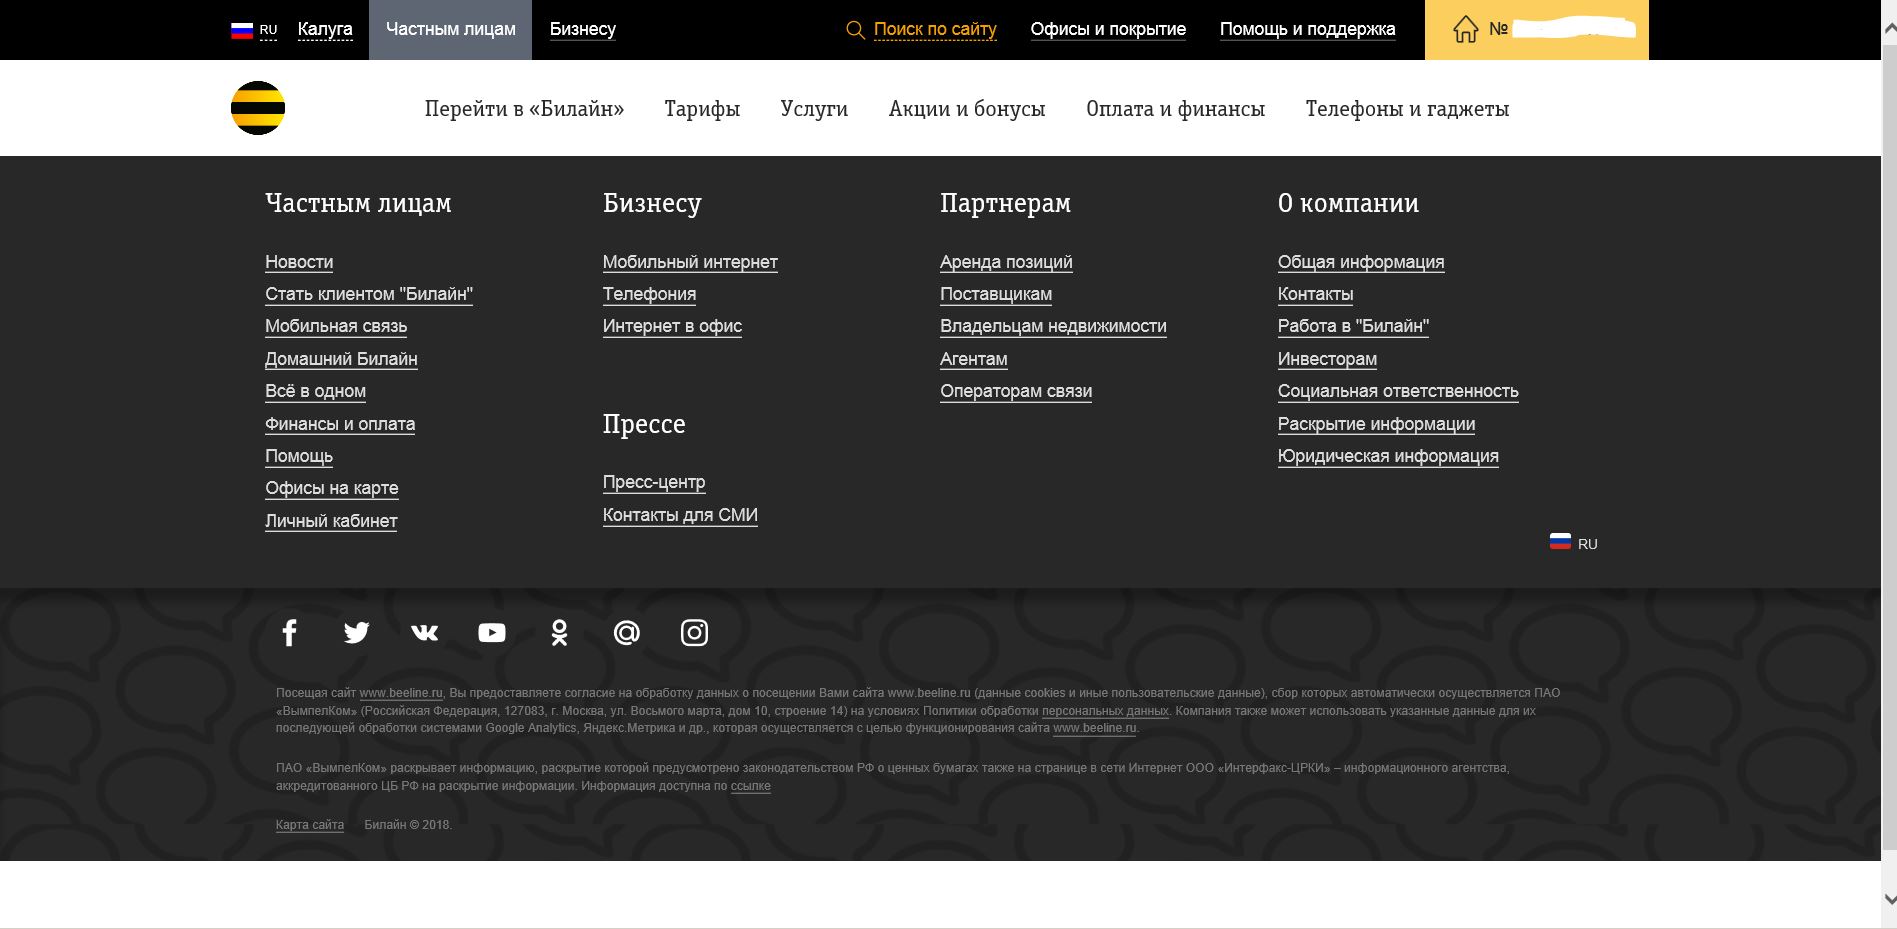
Task: Click the Beeline striped logo
Action: 258,108
